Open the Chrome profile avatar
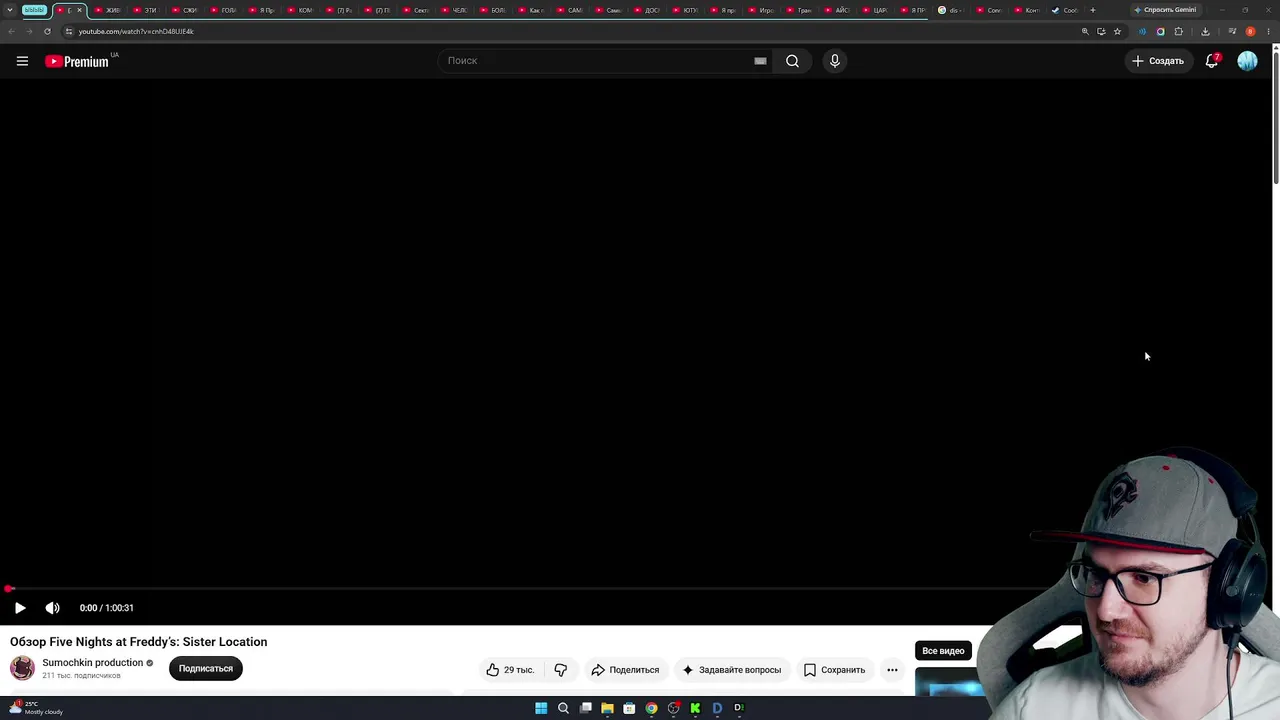 click(x=1250, y=31)
